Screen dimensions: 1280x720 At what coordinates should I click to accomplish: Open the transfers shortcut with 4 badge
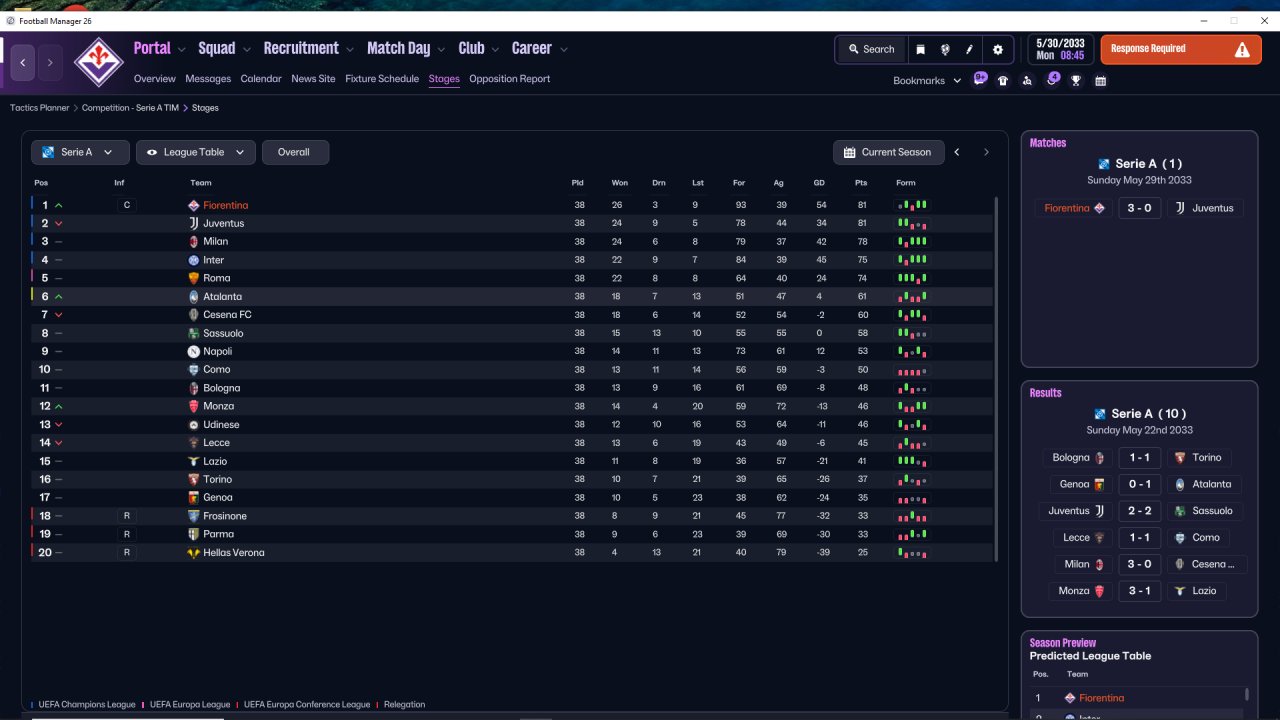pyautogui.click(x=1052, y=80)
